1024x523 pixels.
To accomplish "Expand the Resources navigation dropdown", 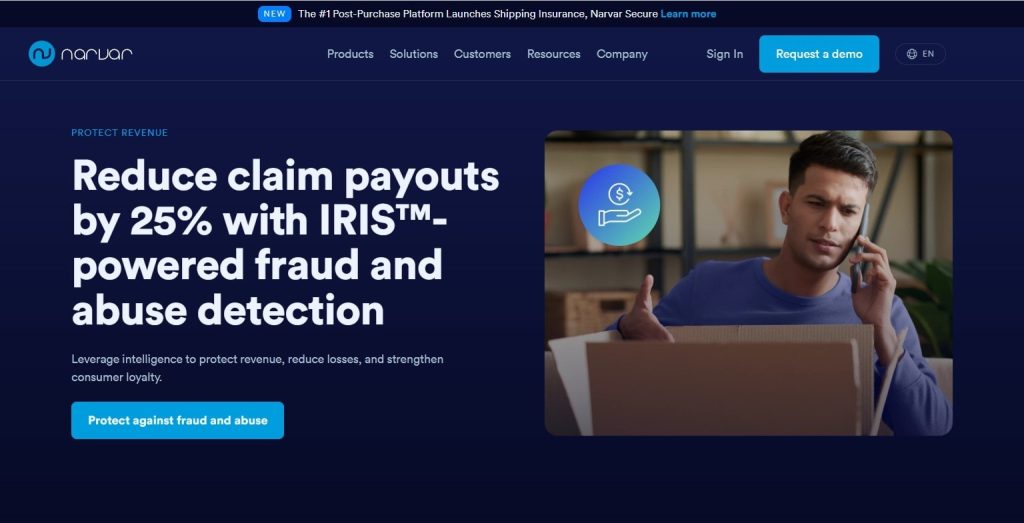I will (x=553, y=54).
